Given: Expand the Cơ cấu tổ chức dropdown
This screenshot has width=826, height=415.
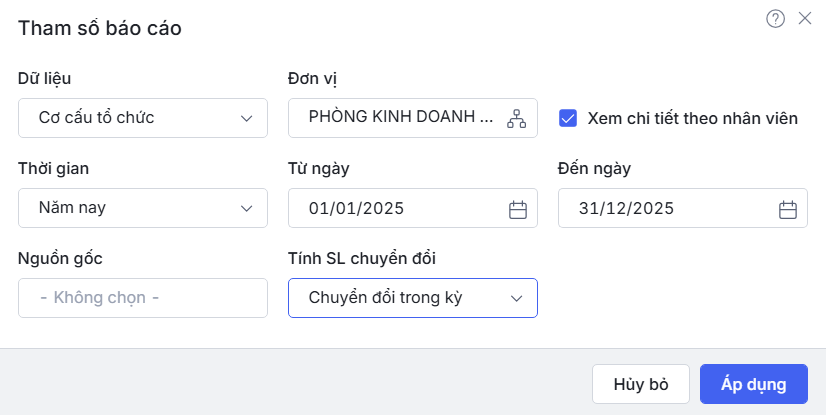Looking at the screenshot, I should (130, 118).
